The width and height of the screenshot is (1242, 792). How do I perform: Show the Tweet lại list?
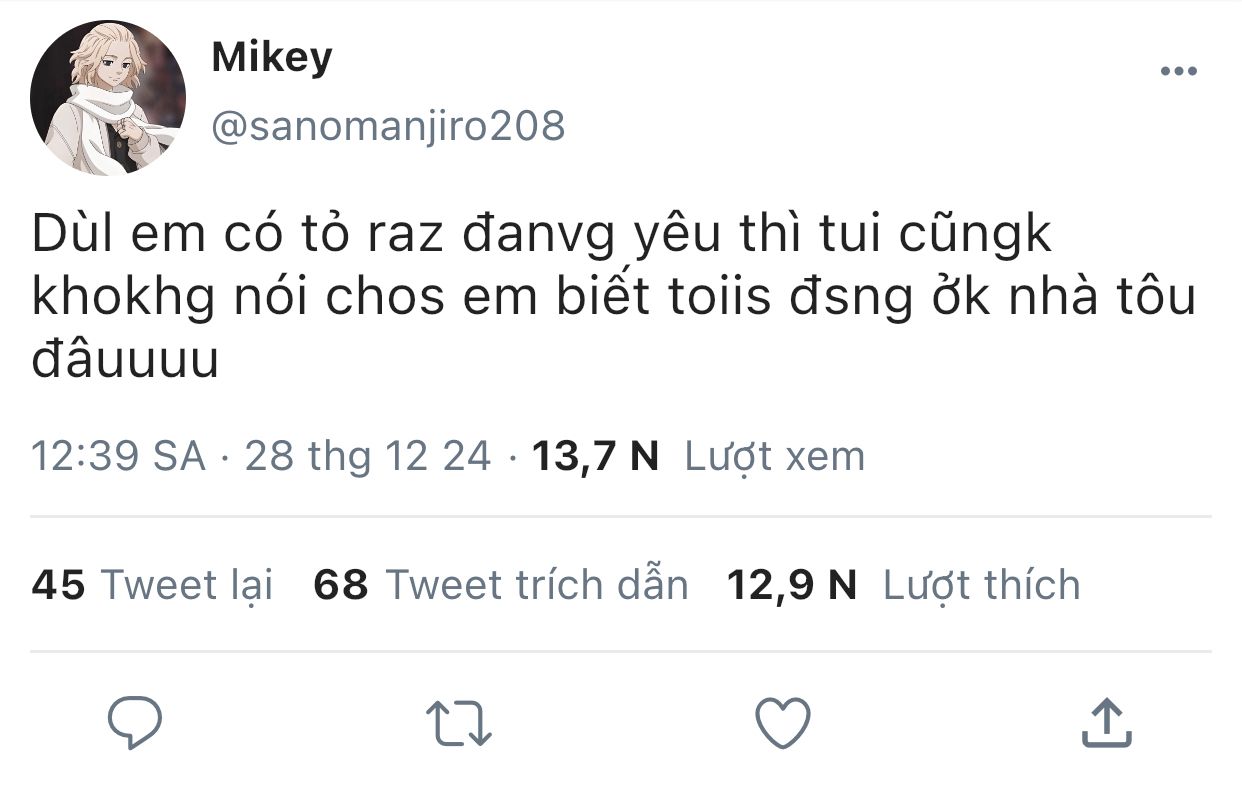(x=187, y=586)
